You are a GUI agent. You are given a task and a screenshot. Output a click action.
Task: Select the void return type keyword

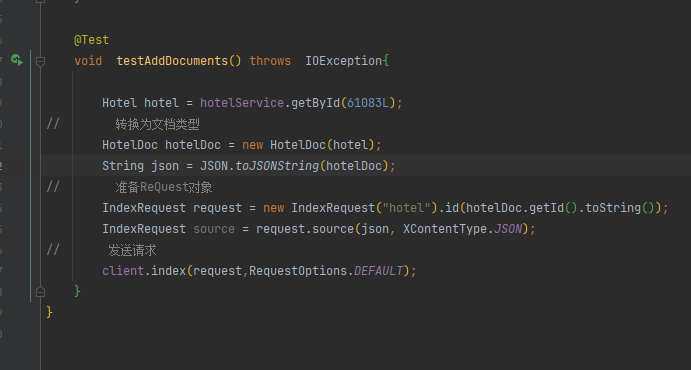(x=88, y=61)
